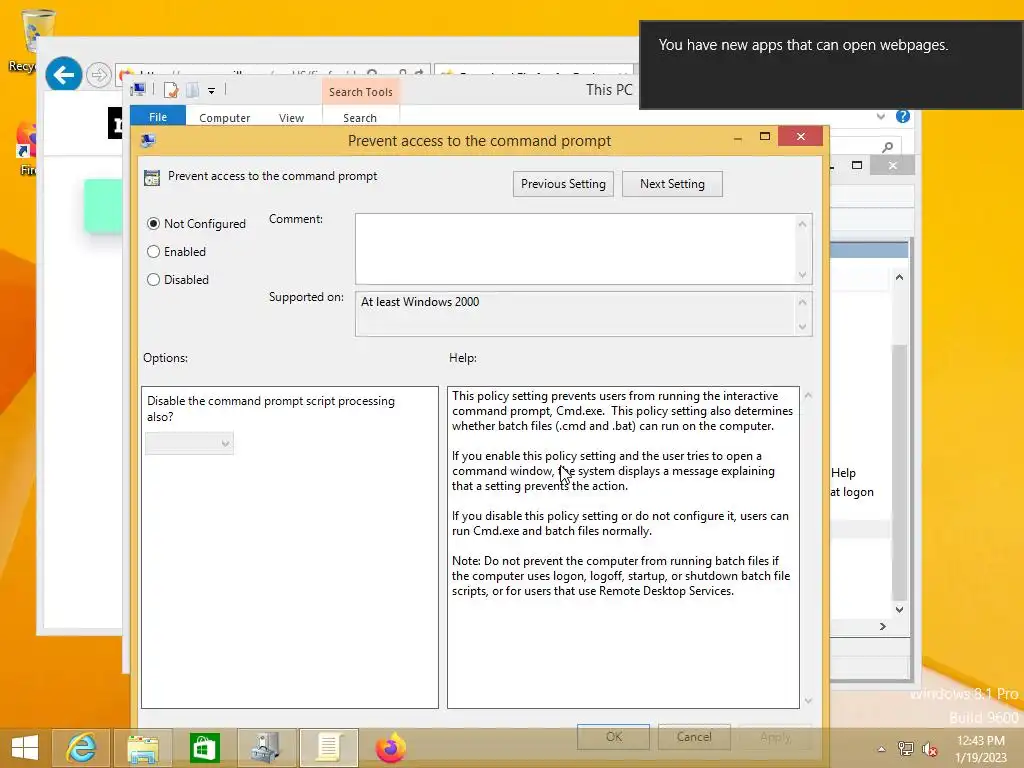Show hidden tray icons arrow
This screenshot has width=1024, height=768.
882,749
